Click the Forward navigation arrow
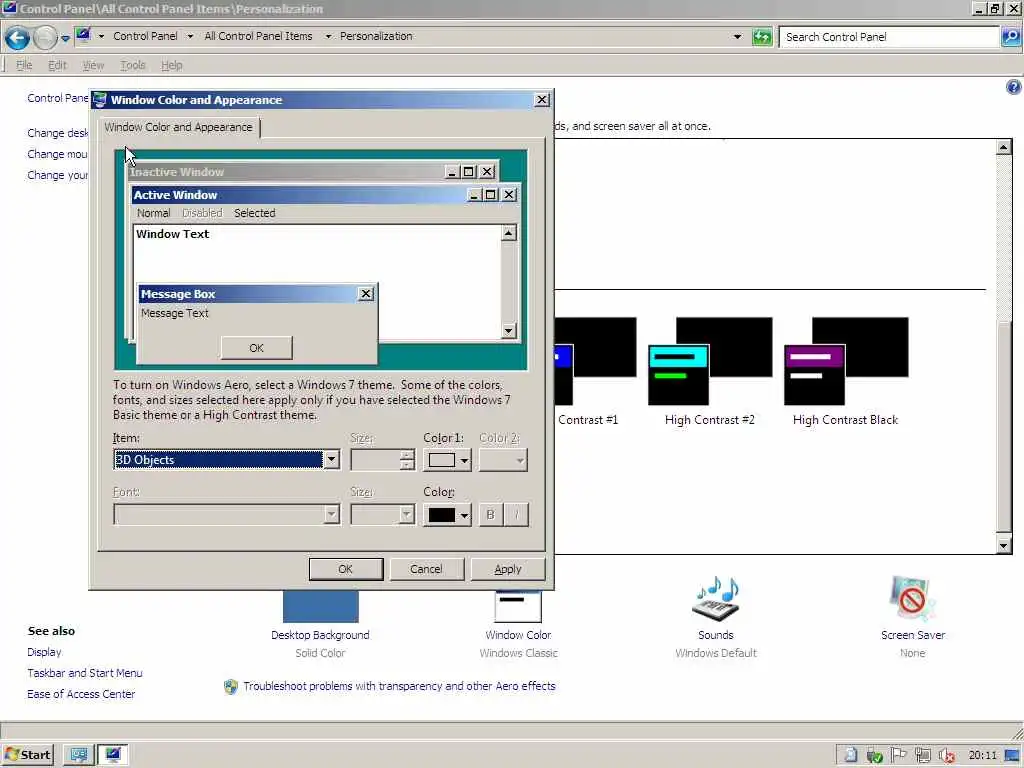 pyautogui.click(x=45, y=38)
